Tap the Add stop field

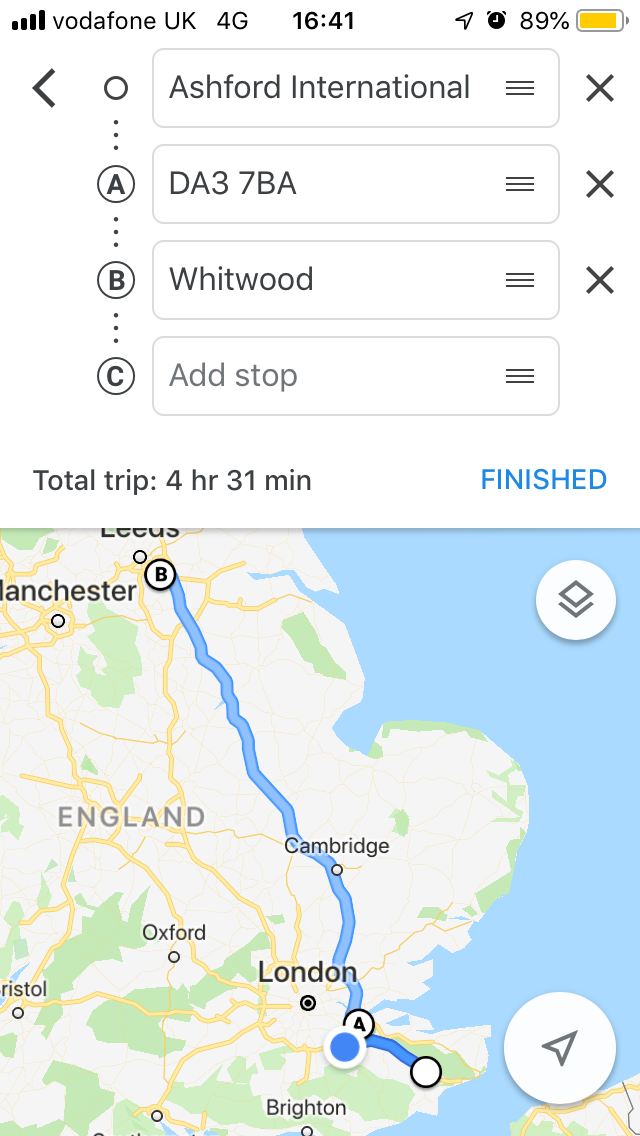point(355,375)
